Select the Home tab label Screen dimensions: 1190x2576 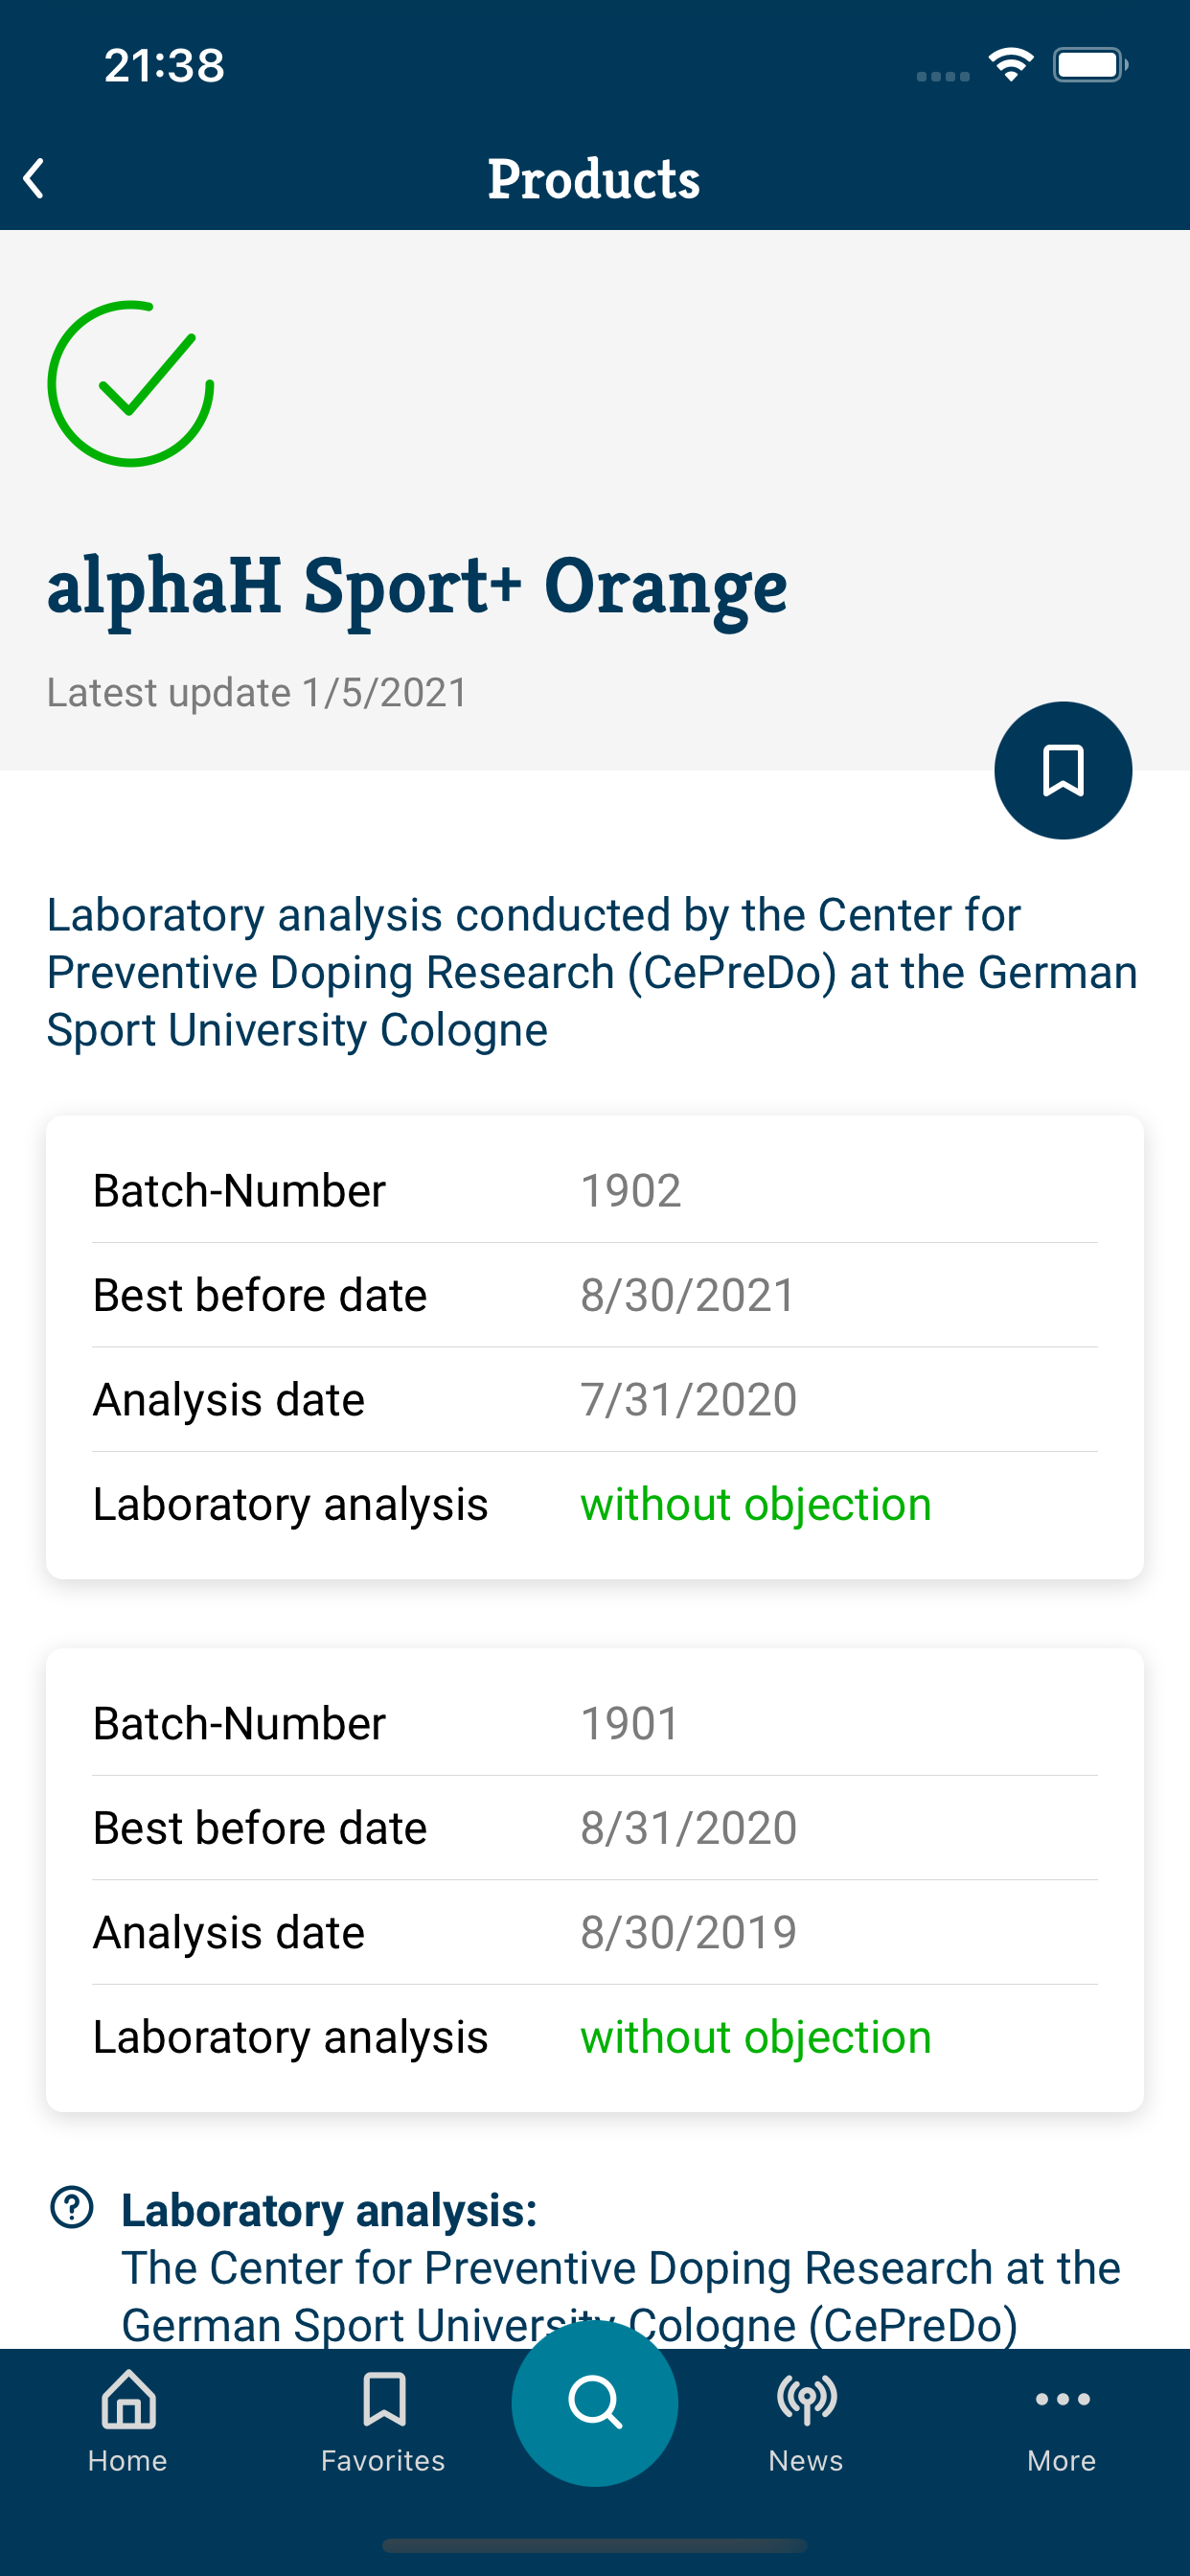point(128,2461)
